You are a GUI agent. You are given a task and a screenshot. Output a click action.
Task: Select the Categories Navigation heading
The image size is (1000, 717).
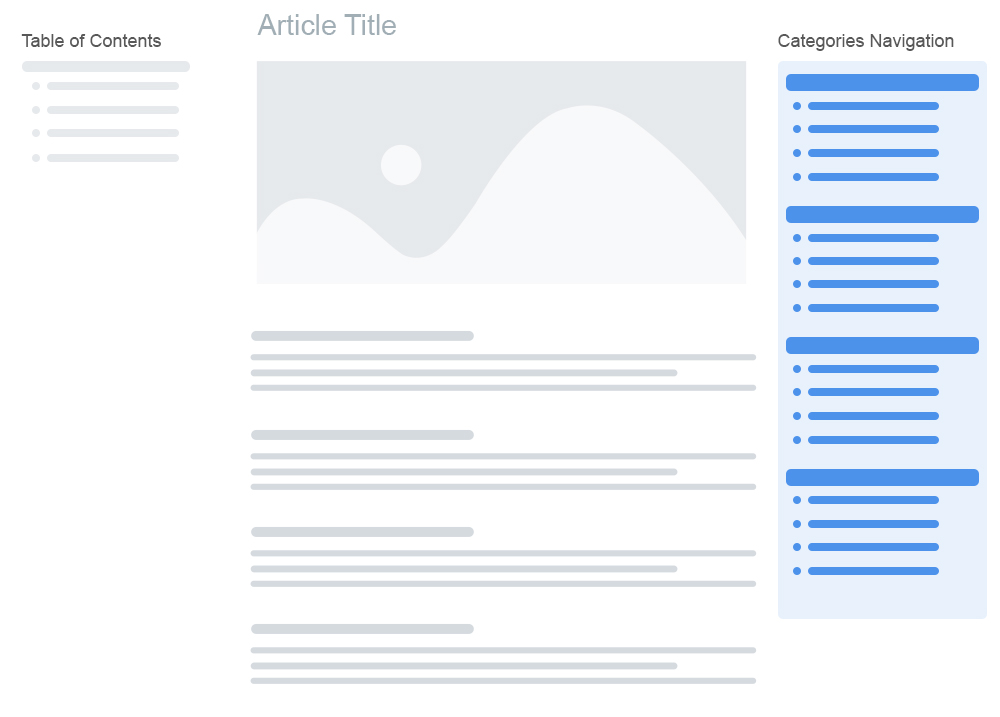[865, 41]
